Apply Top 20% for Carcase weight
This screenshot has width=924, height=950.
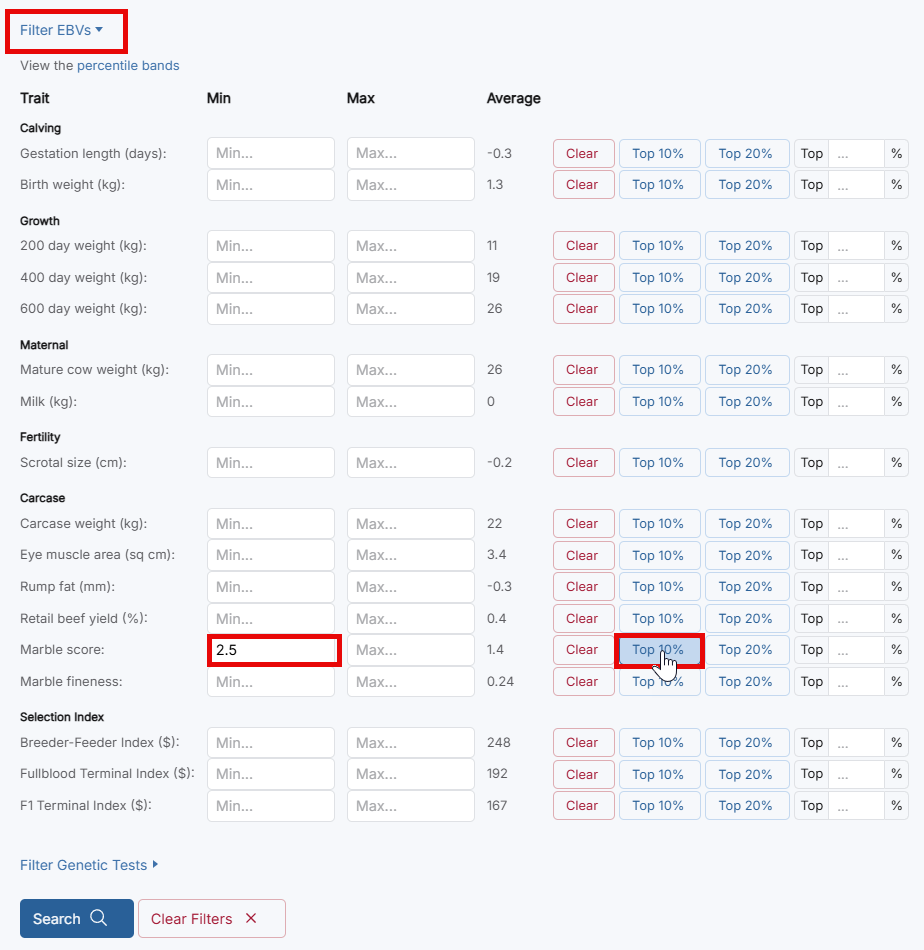click(746, 523)
